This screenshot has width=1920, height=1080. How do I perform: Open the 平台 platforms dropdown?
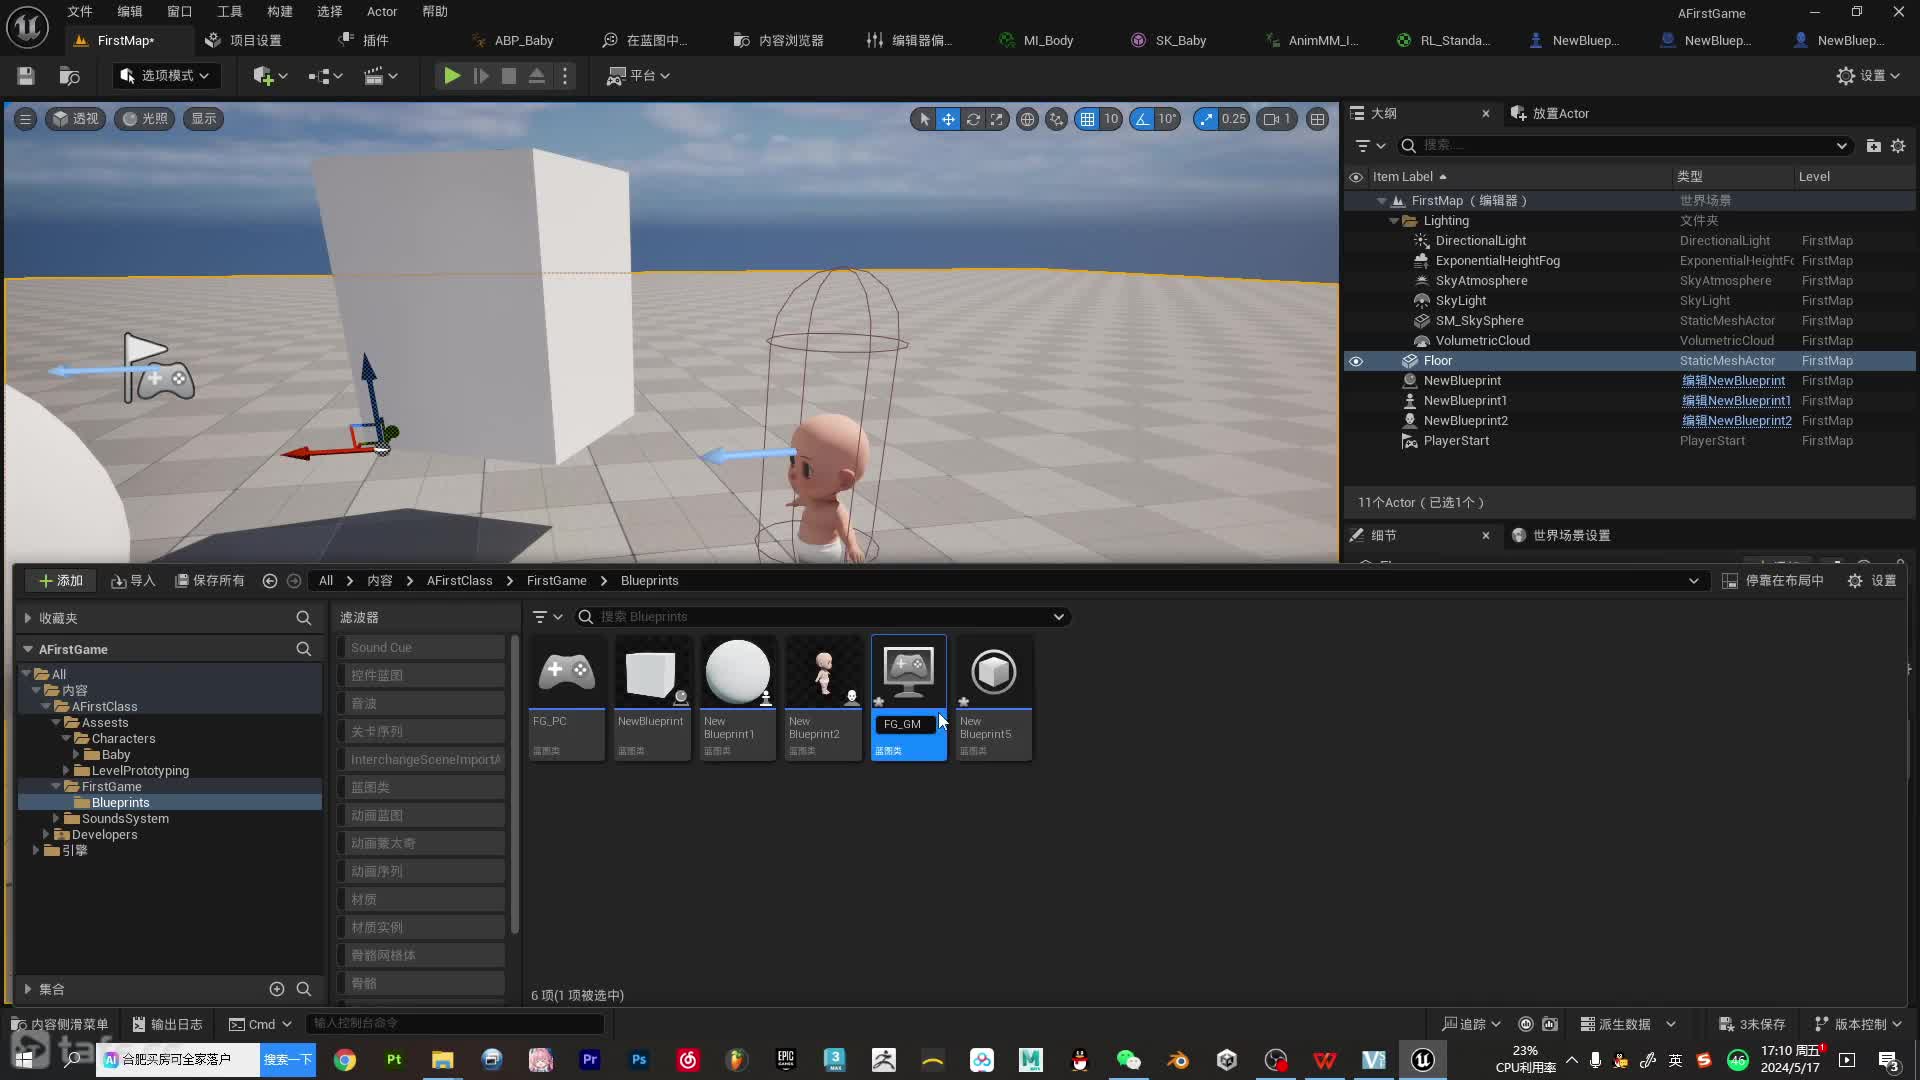pyautogui.click(x=638, y=76)
